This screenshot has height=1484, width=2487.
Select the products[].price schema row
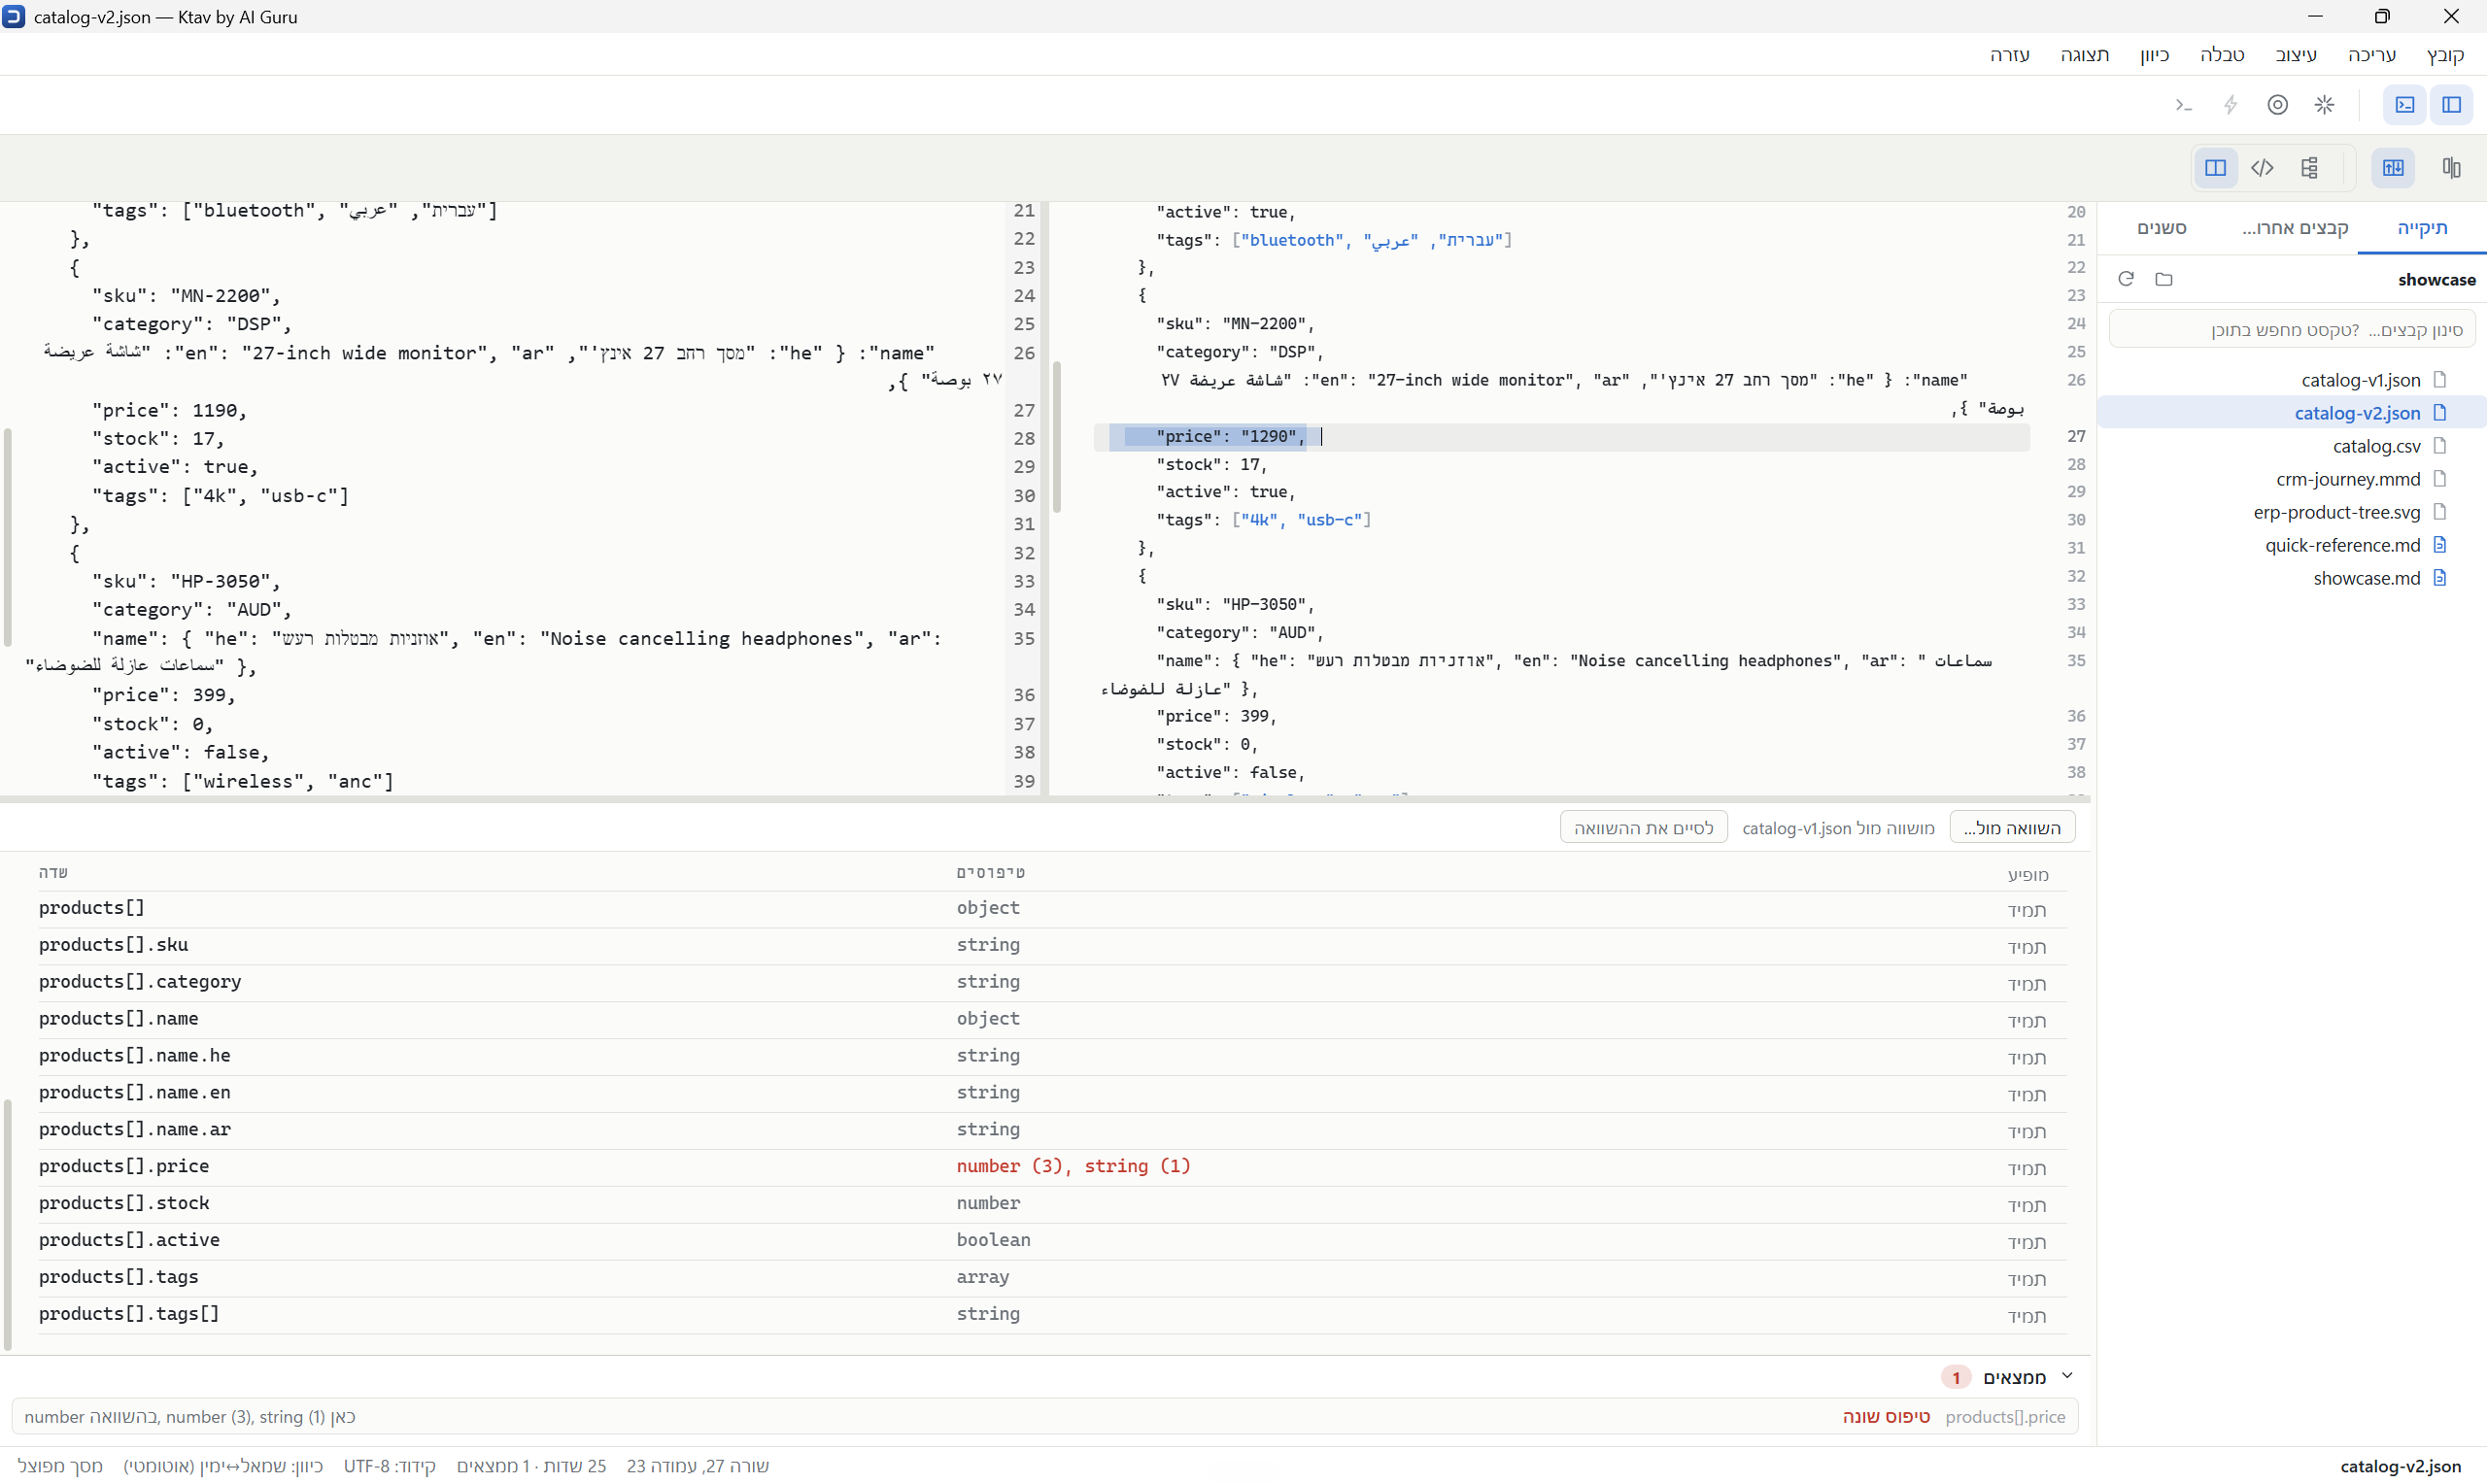pyautogui.click(x=1052, y=1167)
